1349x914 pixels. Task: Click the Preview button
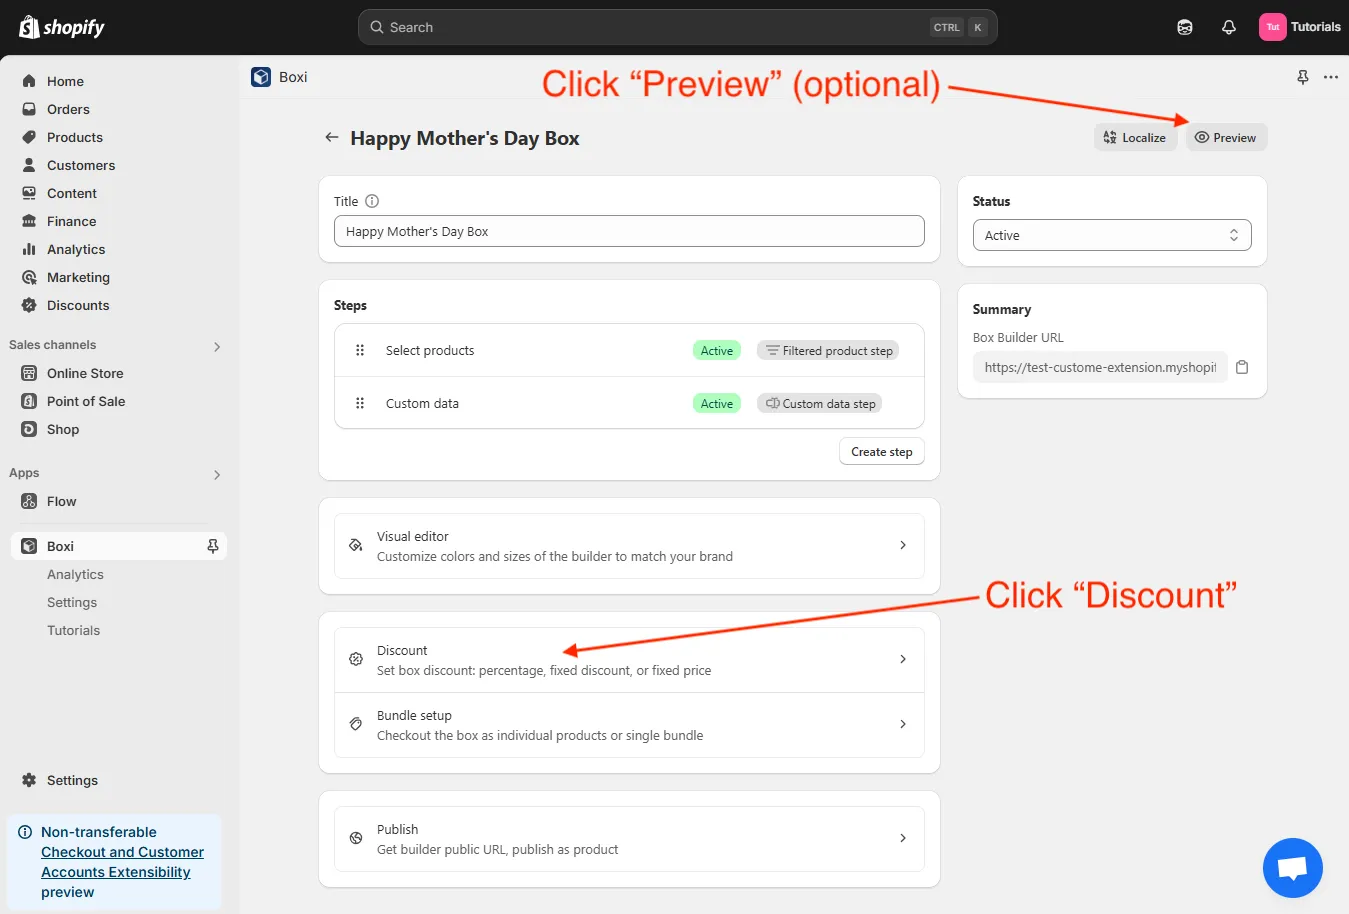(1226, 138)
